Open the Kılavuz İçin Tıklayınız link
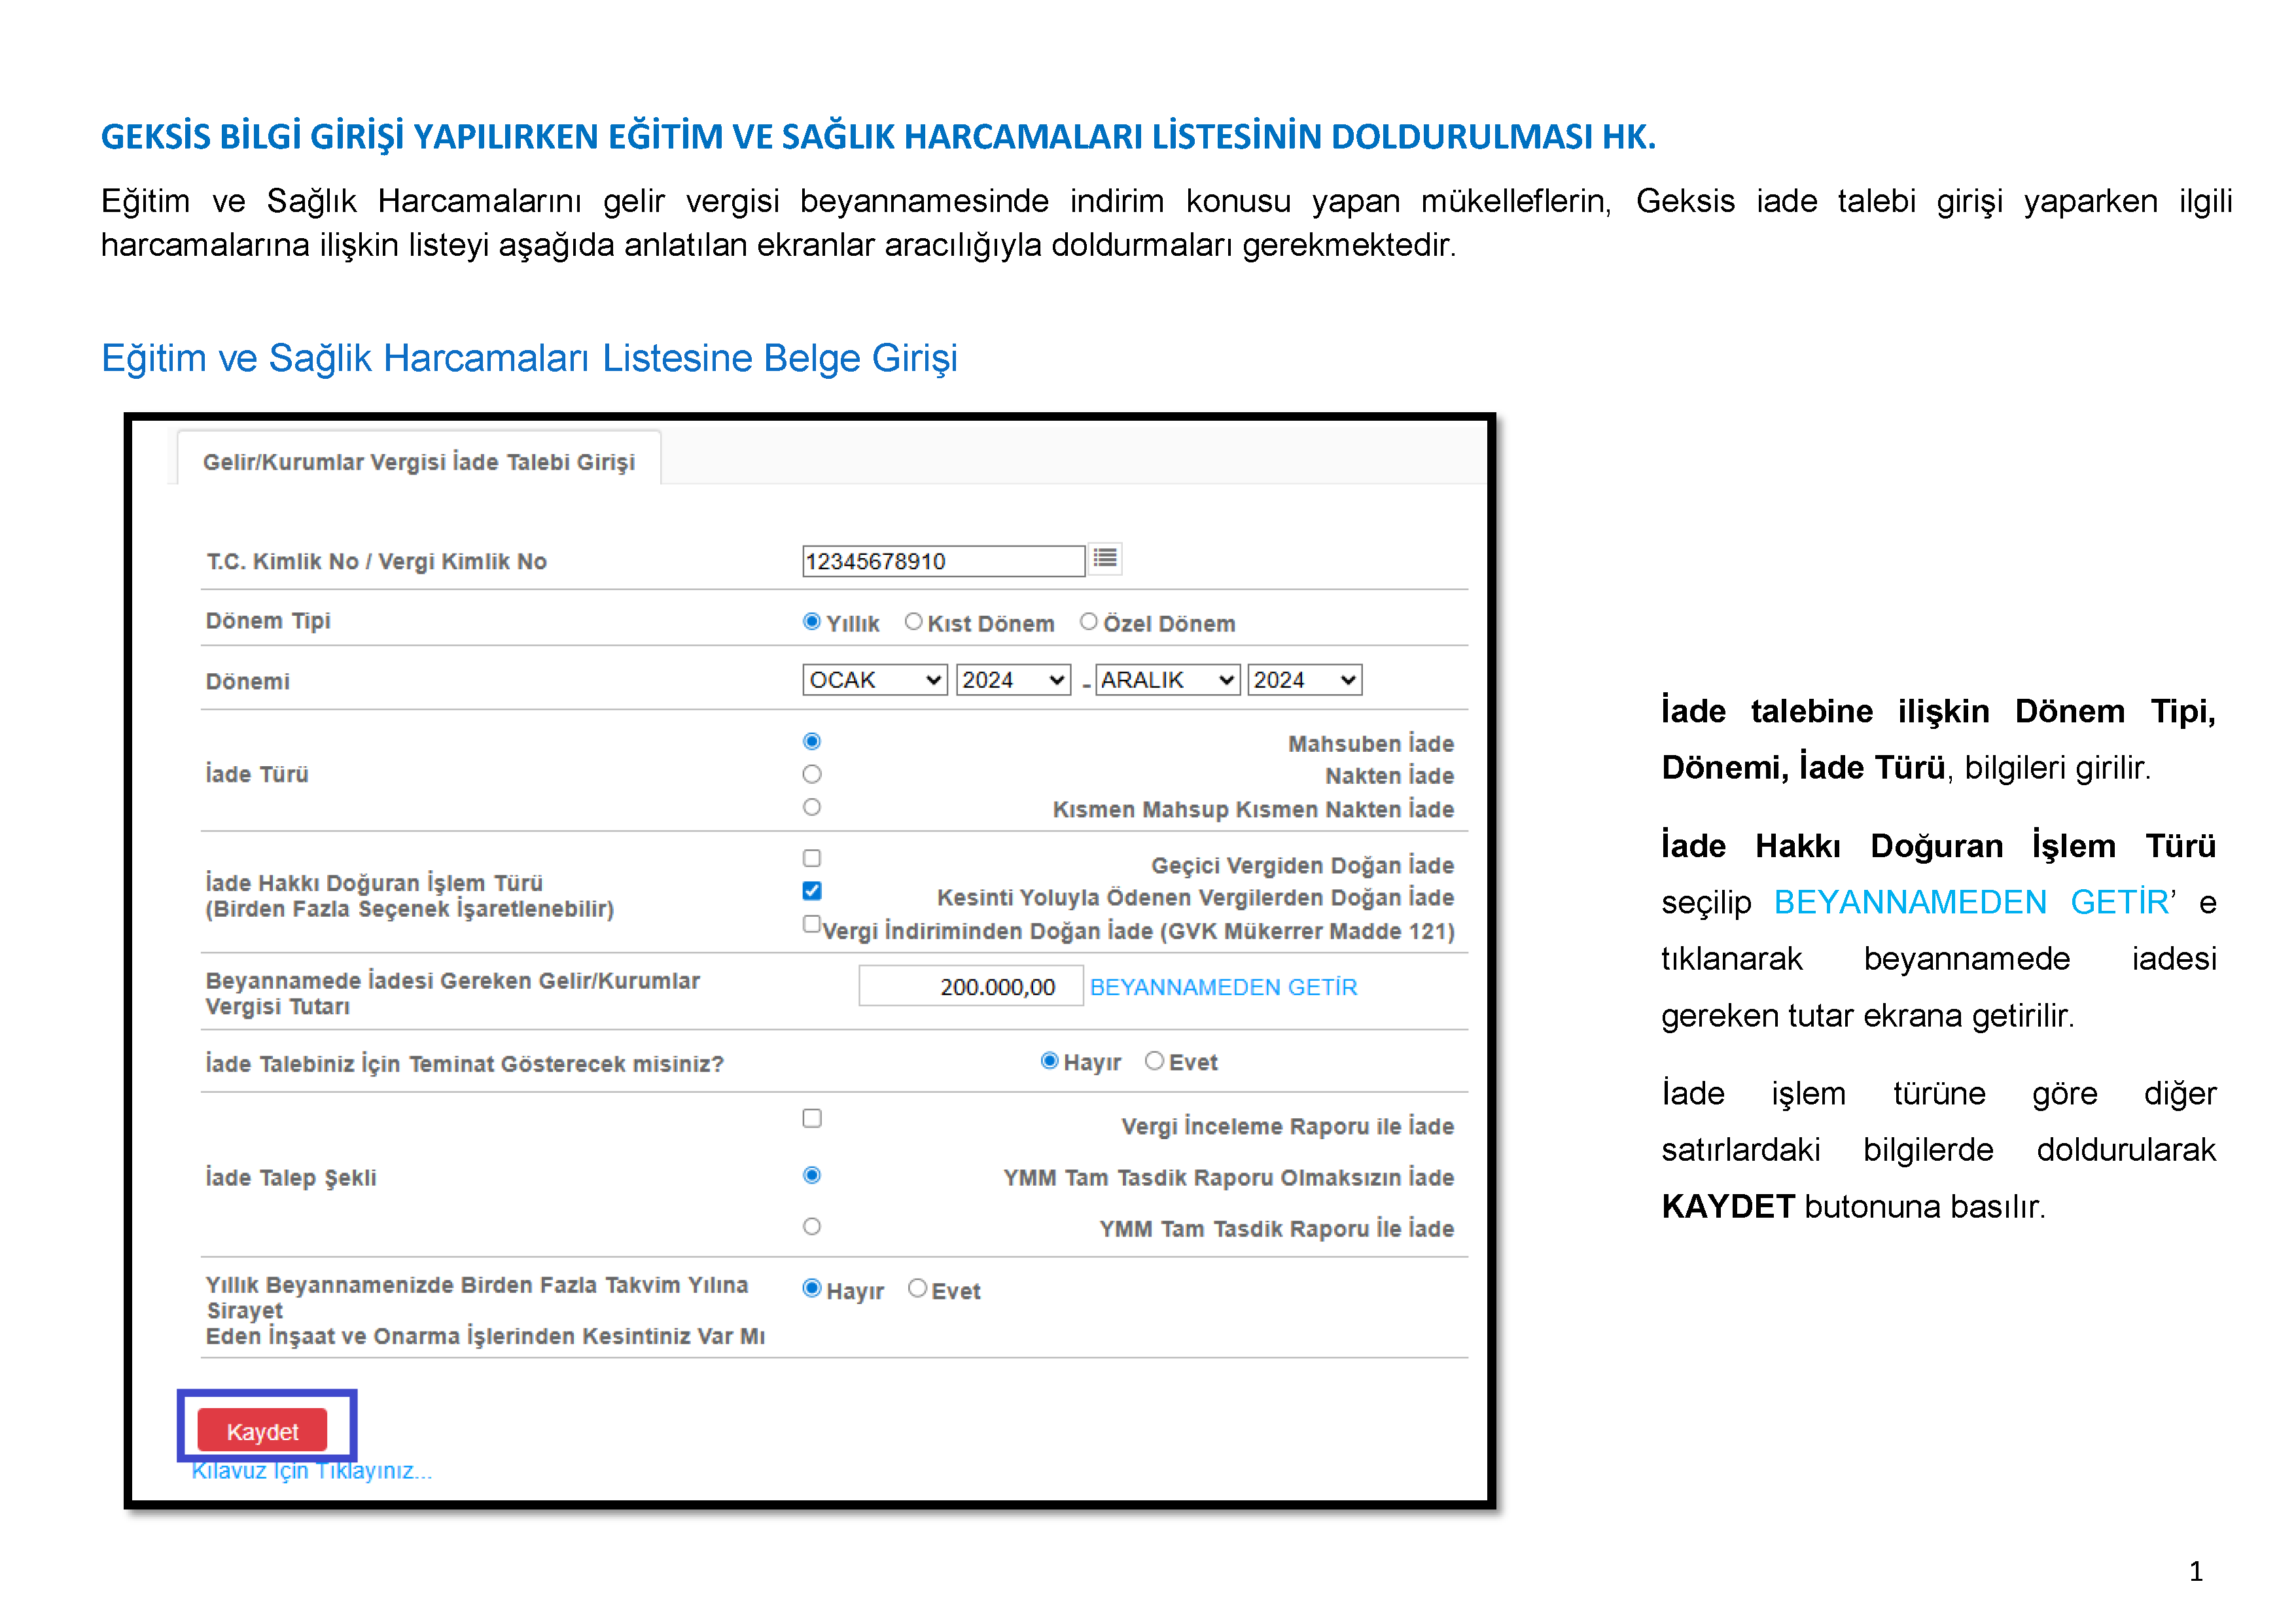Image resolution: width=2296 pixels, height=1624 pixels. click(x=310, y=1471)
